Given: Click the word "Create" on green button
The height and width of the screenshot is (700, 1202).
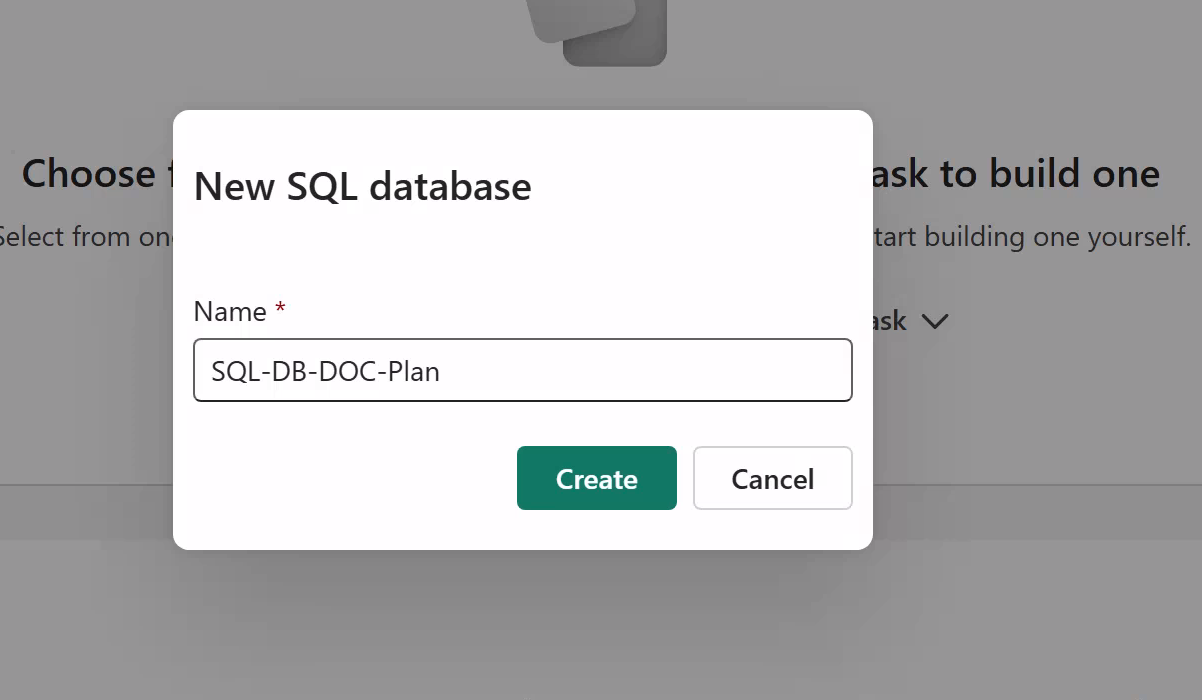Looking at the screenshot, I should pyautogui.click(x=596, y=479).
